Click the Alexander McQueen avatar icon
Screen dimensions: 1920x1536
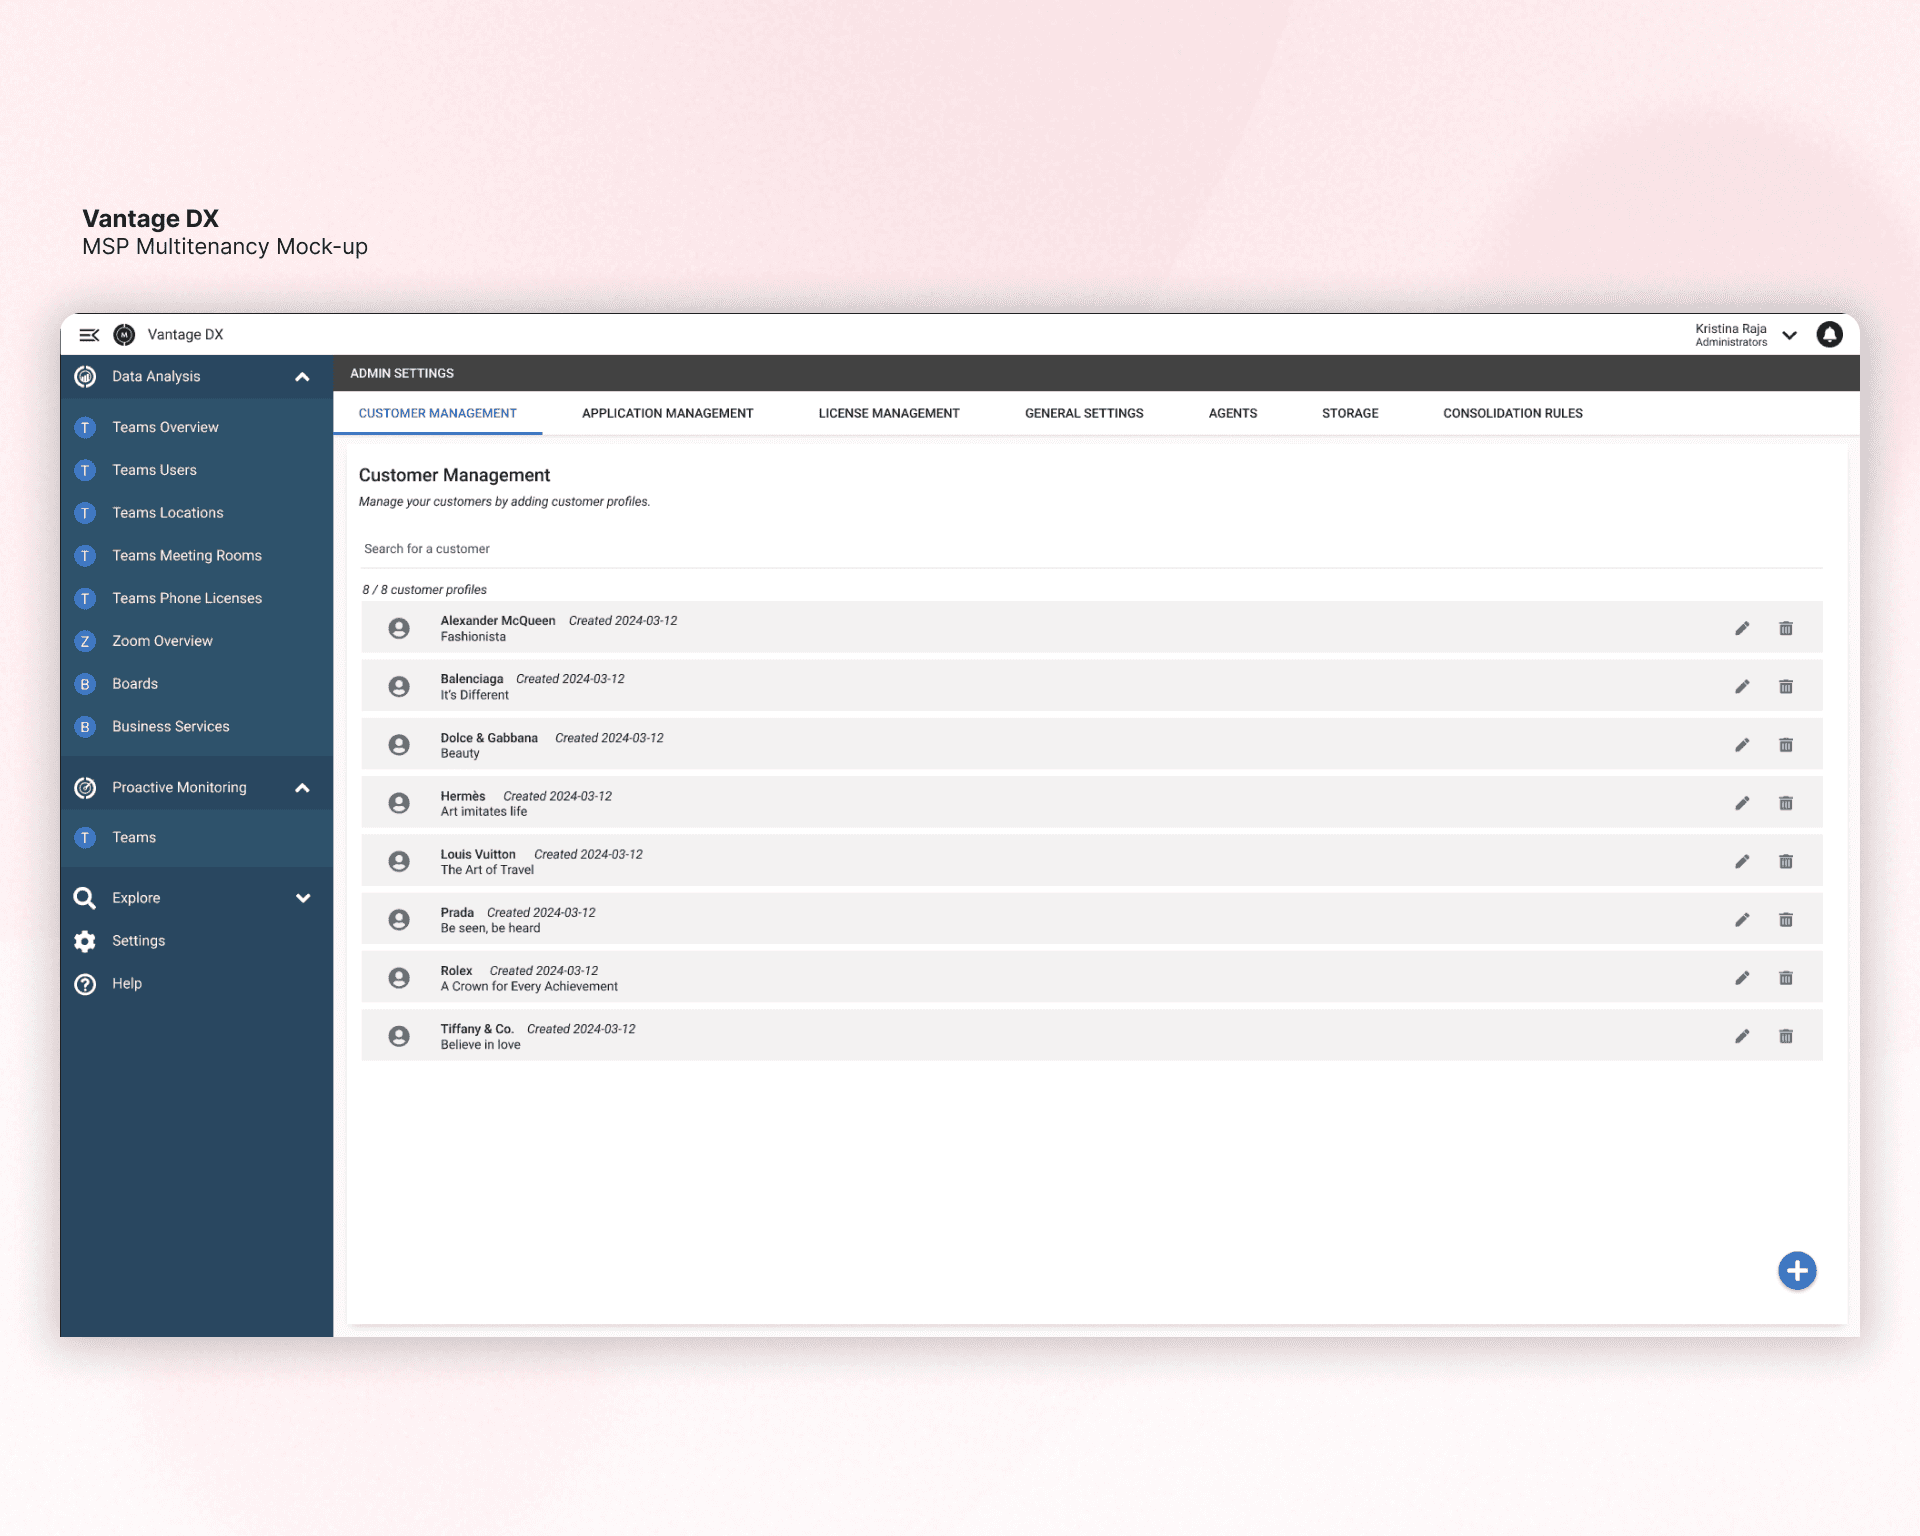click(x=399, y=628)
